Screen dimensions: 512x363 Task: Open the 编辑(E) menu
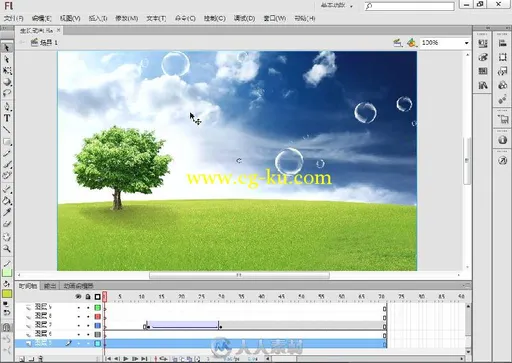pyautogui.click(x=41, y=18)
